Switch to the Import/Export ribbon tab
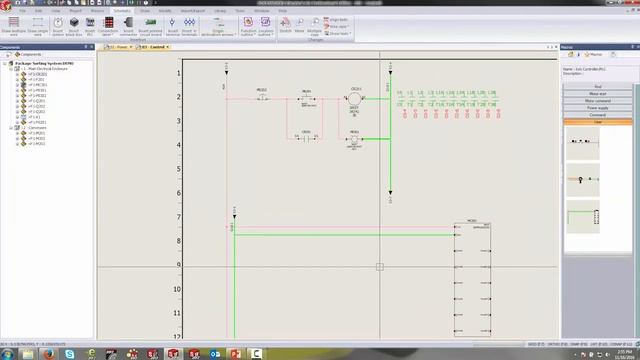 tap(193, 11)
